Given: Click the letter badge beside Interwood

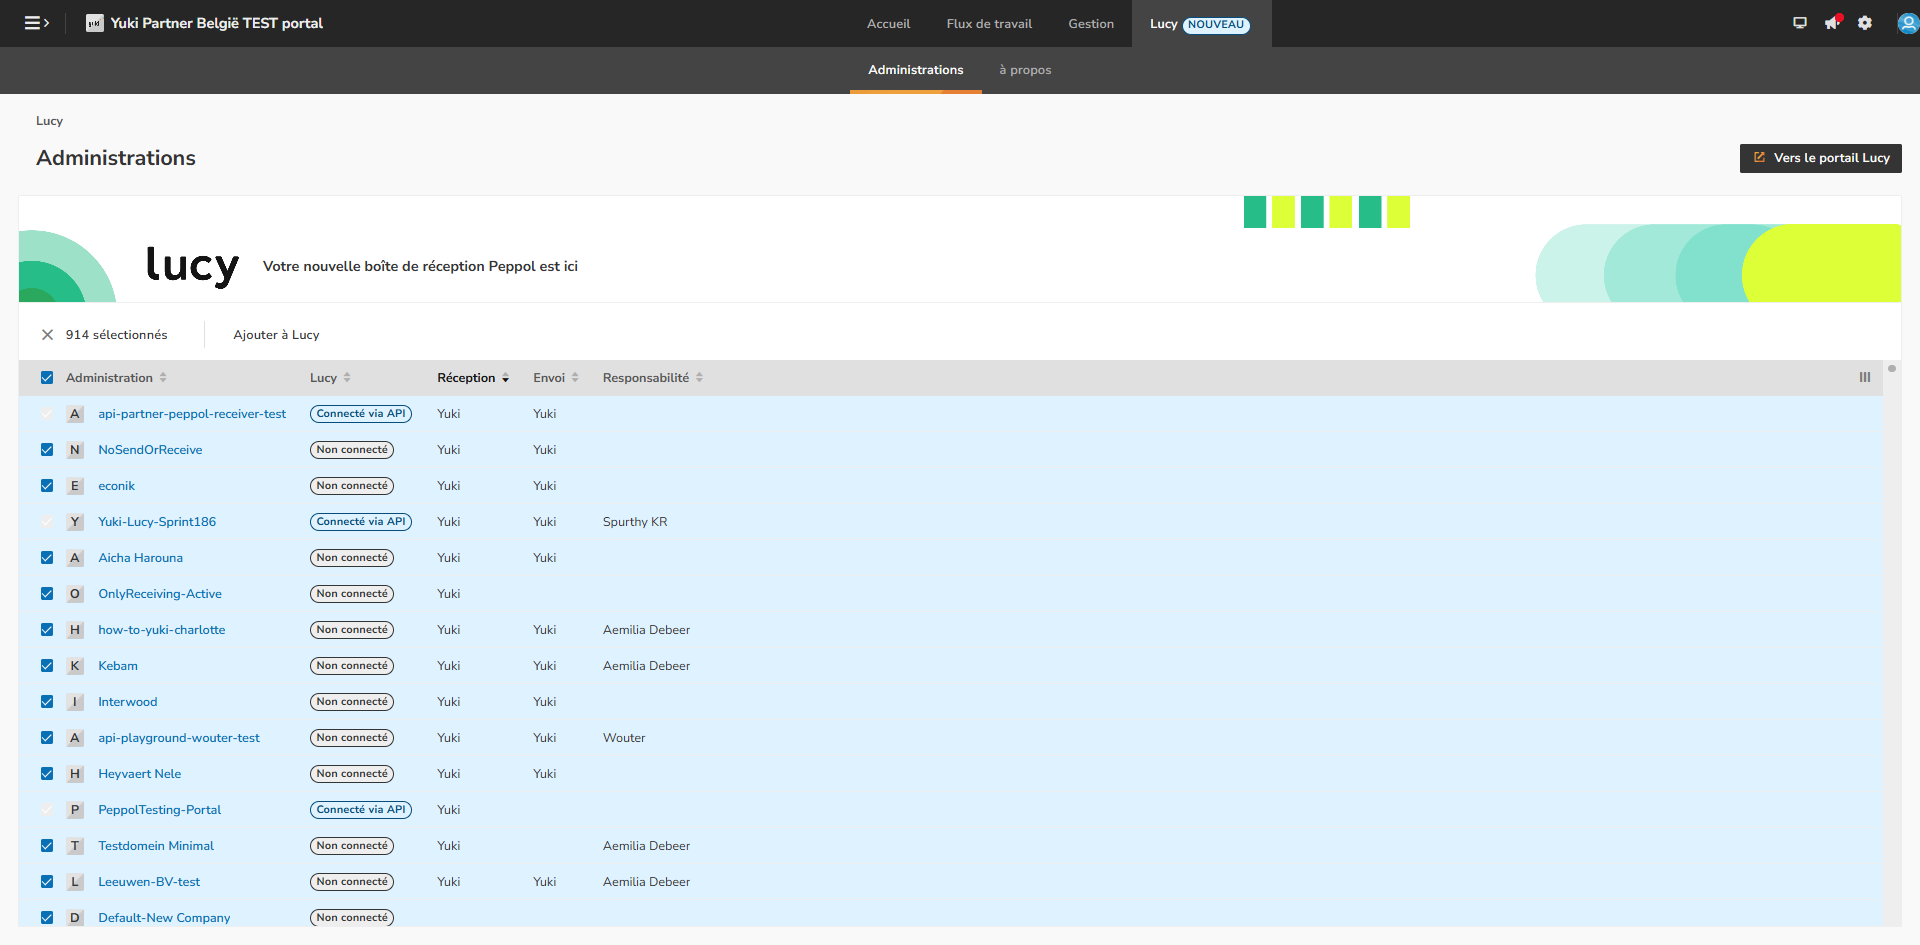Looking at the screenshot, I should pyautogui.click(x=75, y=702).
